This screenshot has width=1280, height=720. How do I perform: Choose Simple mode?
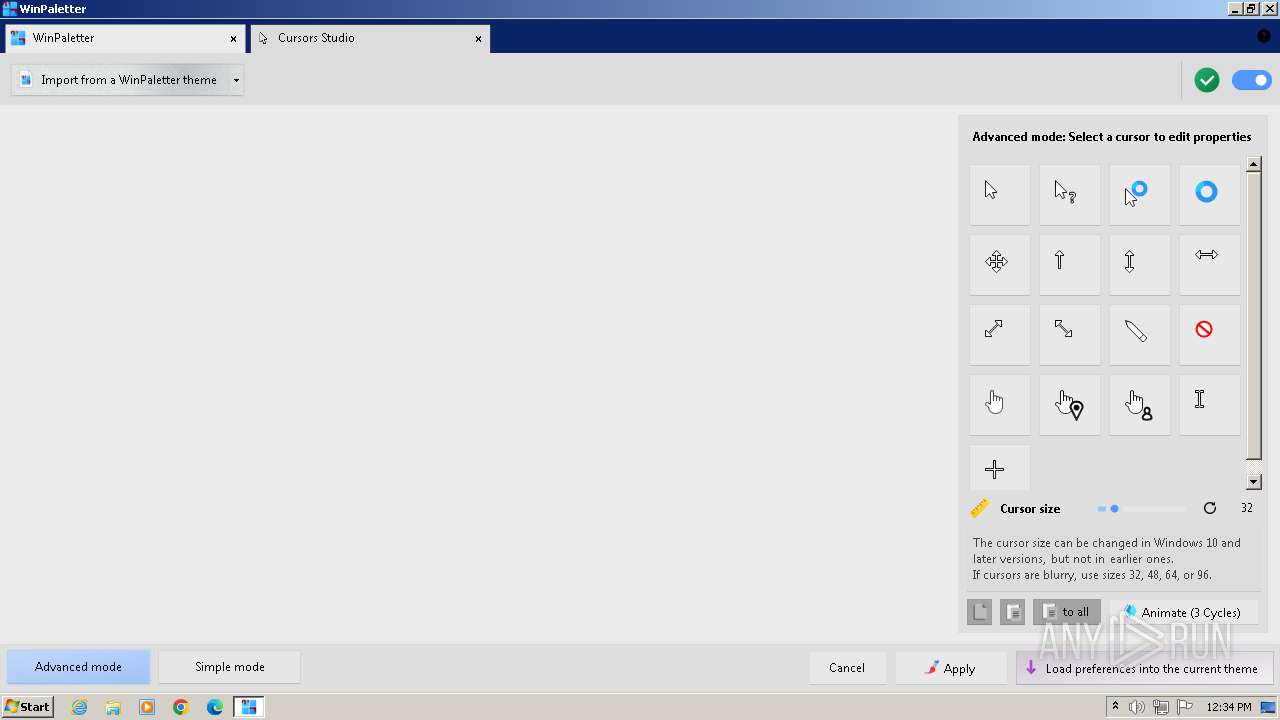click(x=230, y=667)
